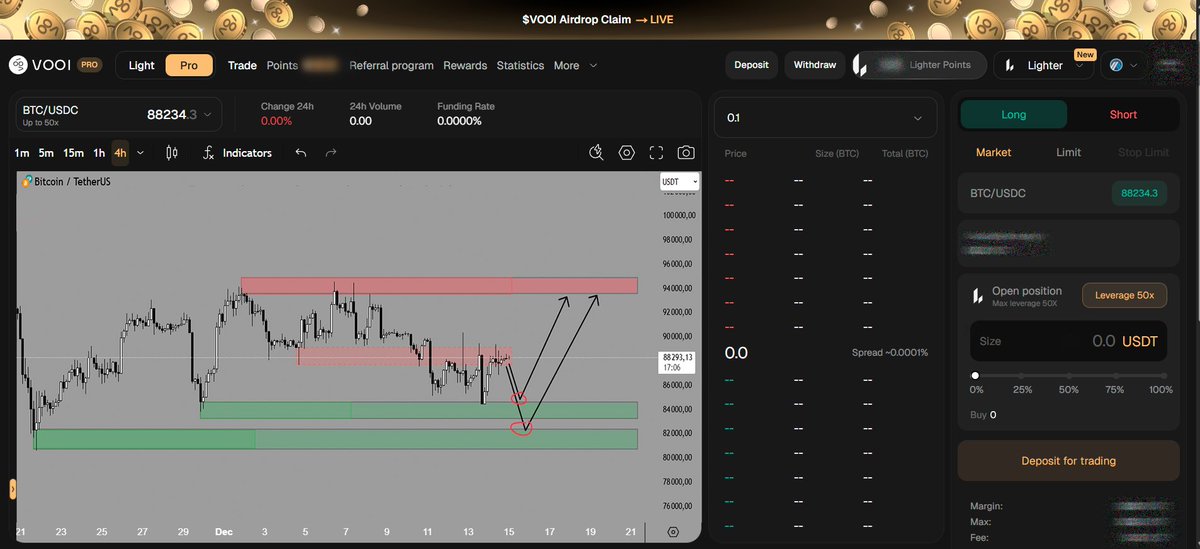
Task: Select 4h timeframe
Action: tap(120, 153)
